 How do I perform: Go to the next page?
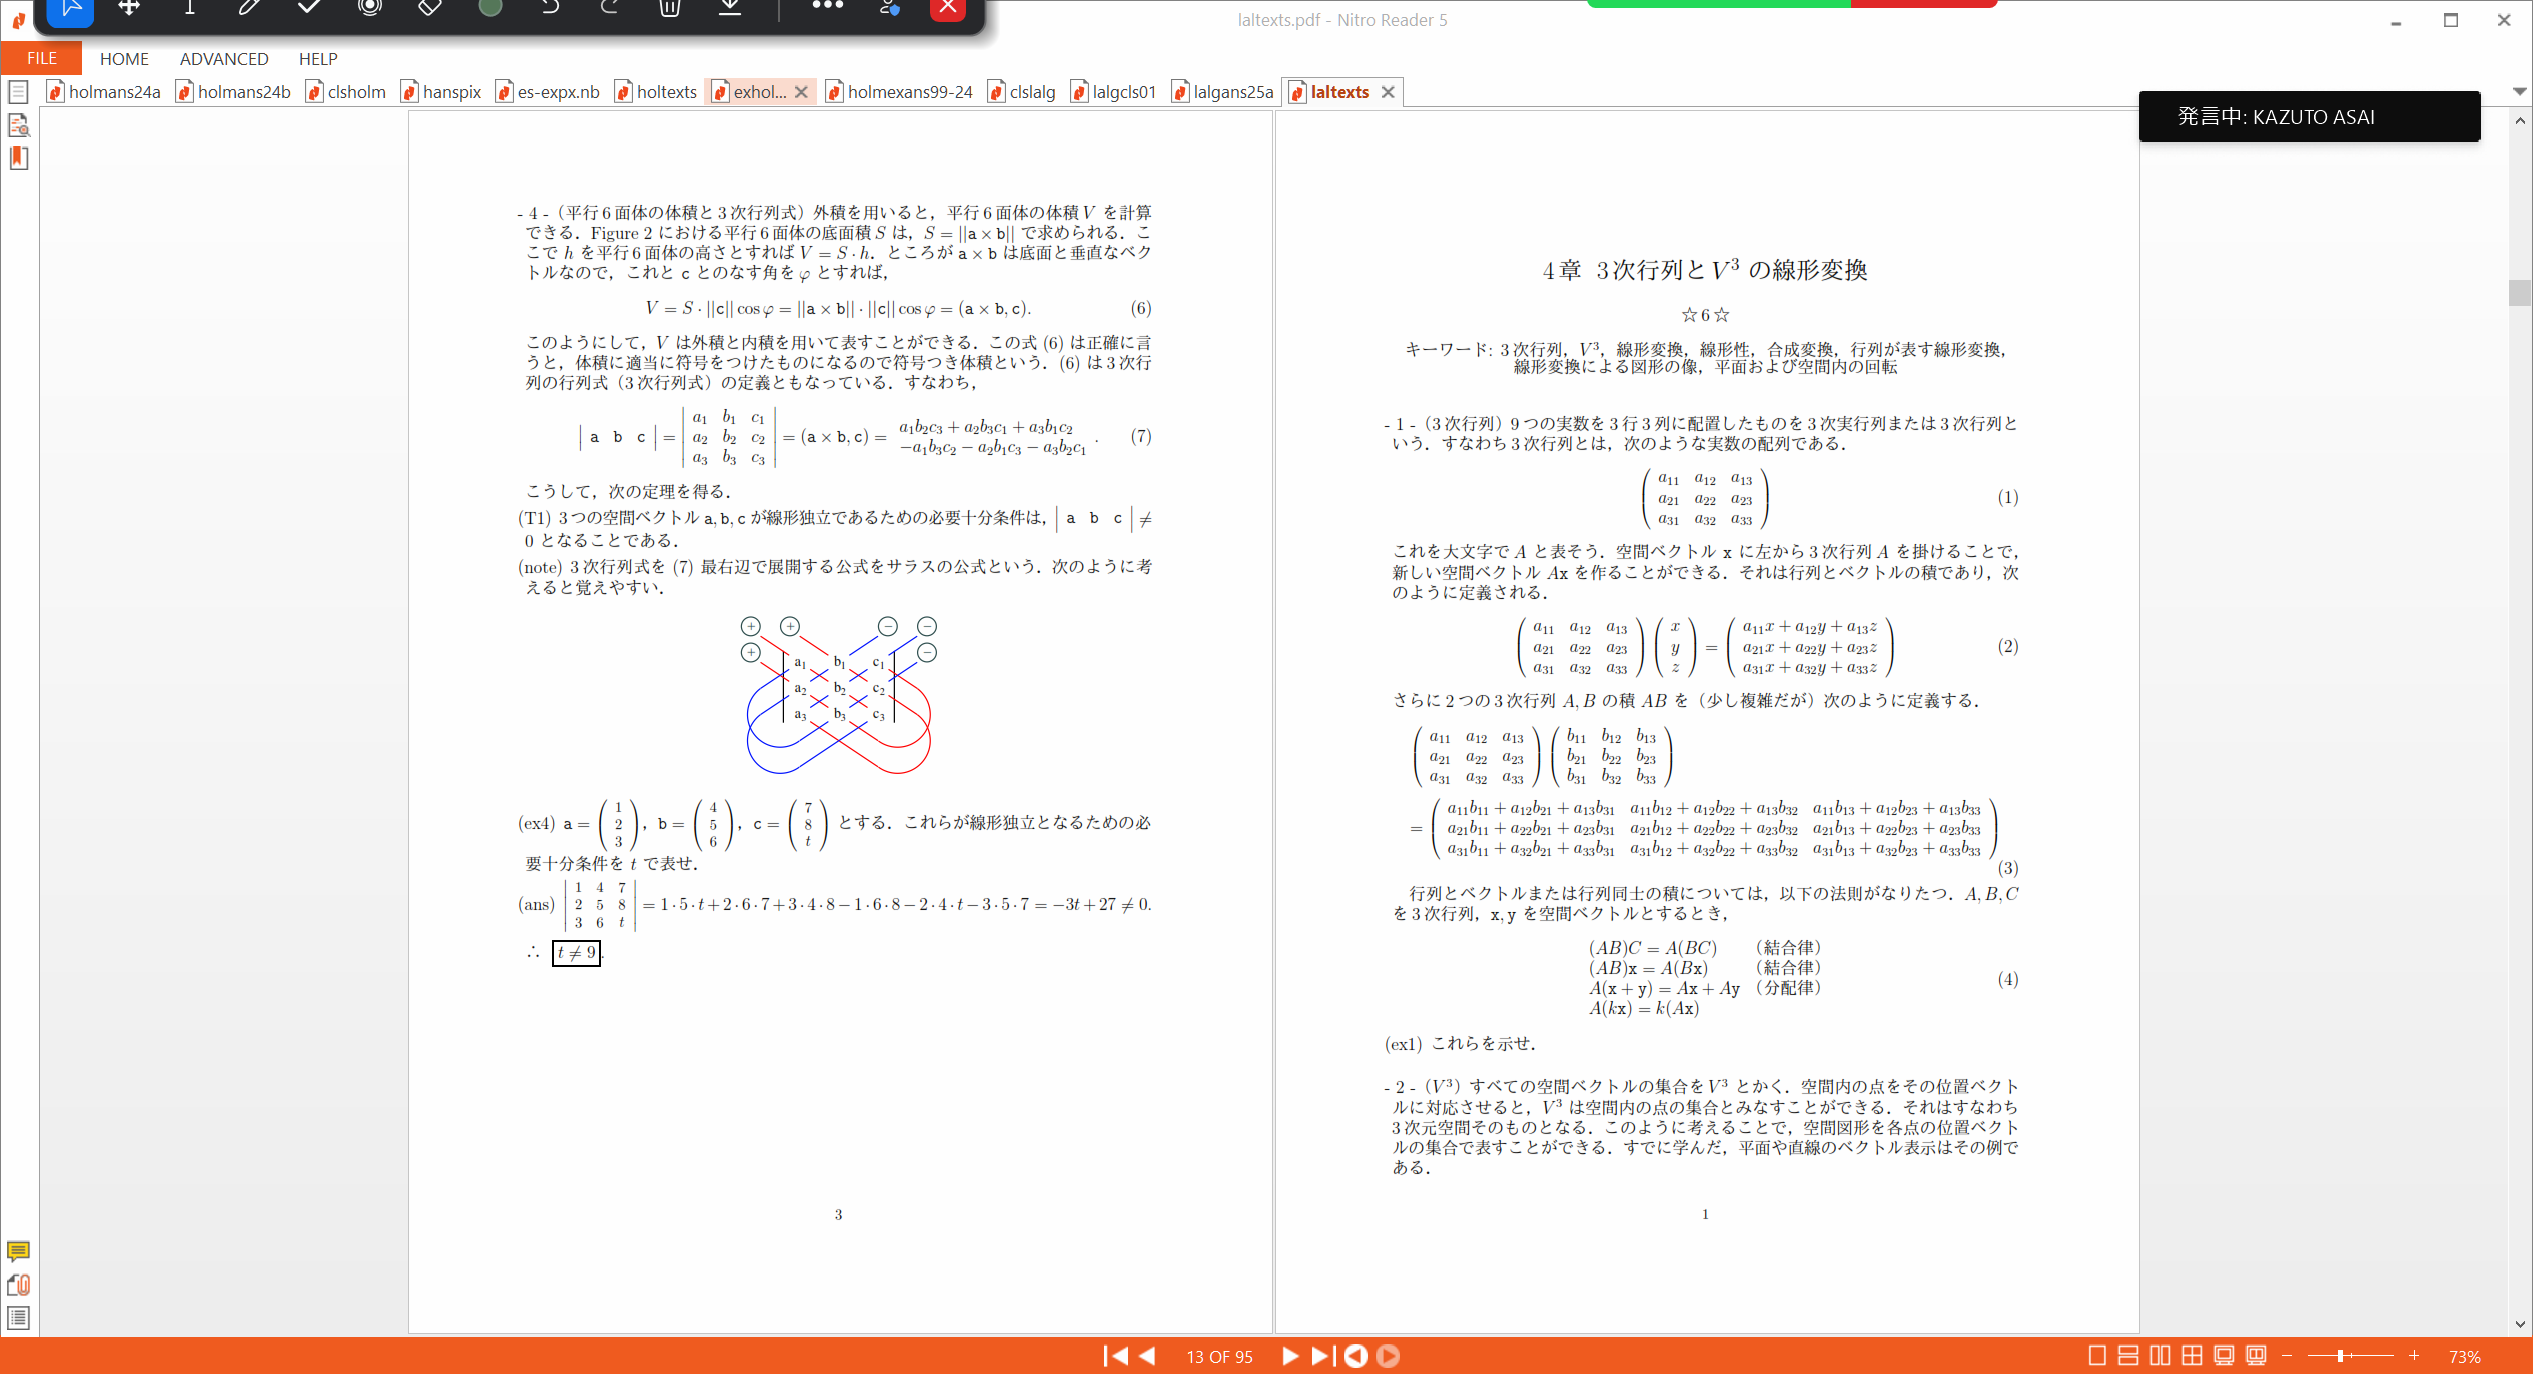[1289, 1356]
